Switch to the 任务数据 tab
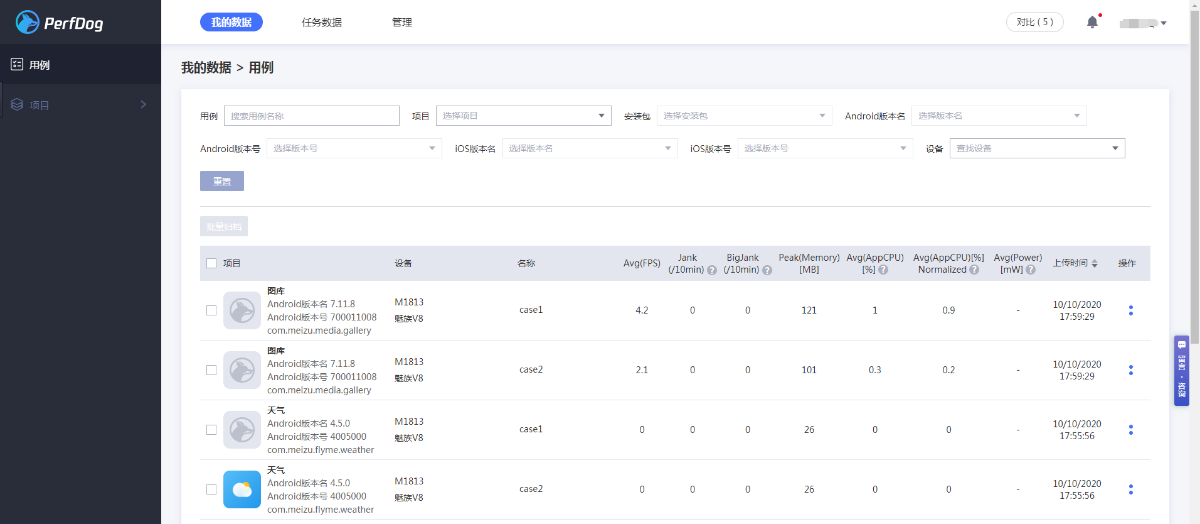Viewport: 1200px width, 524px height. click(x=321, y=22)
